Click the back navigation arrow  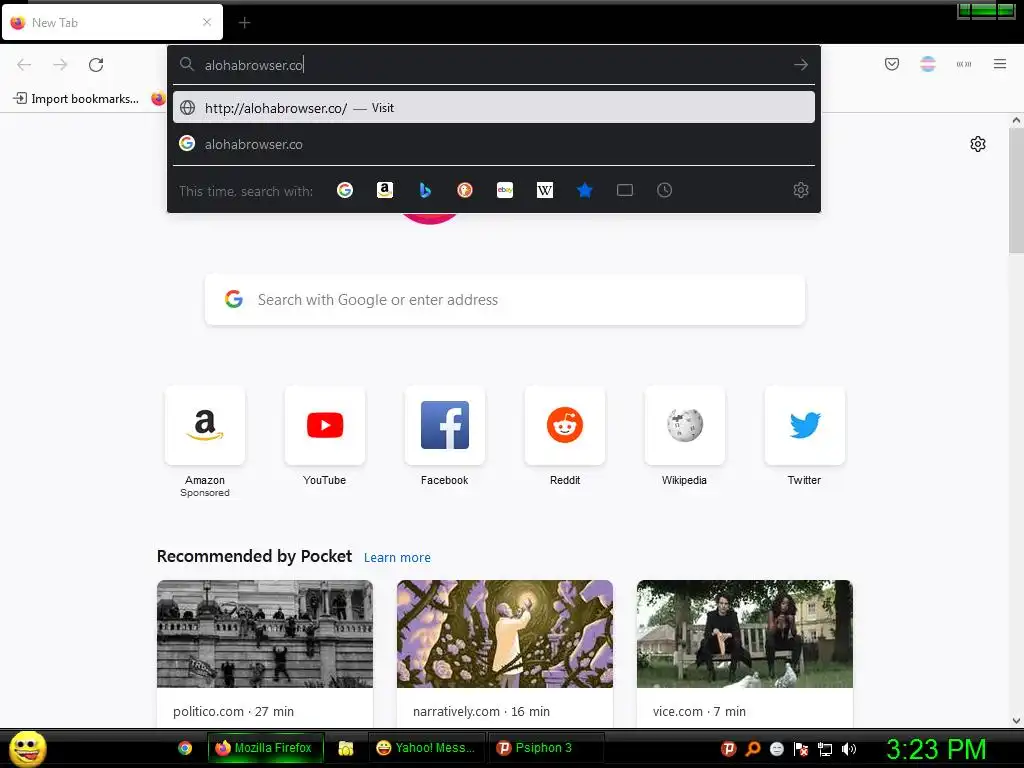click(x=24, y=65)
